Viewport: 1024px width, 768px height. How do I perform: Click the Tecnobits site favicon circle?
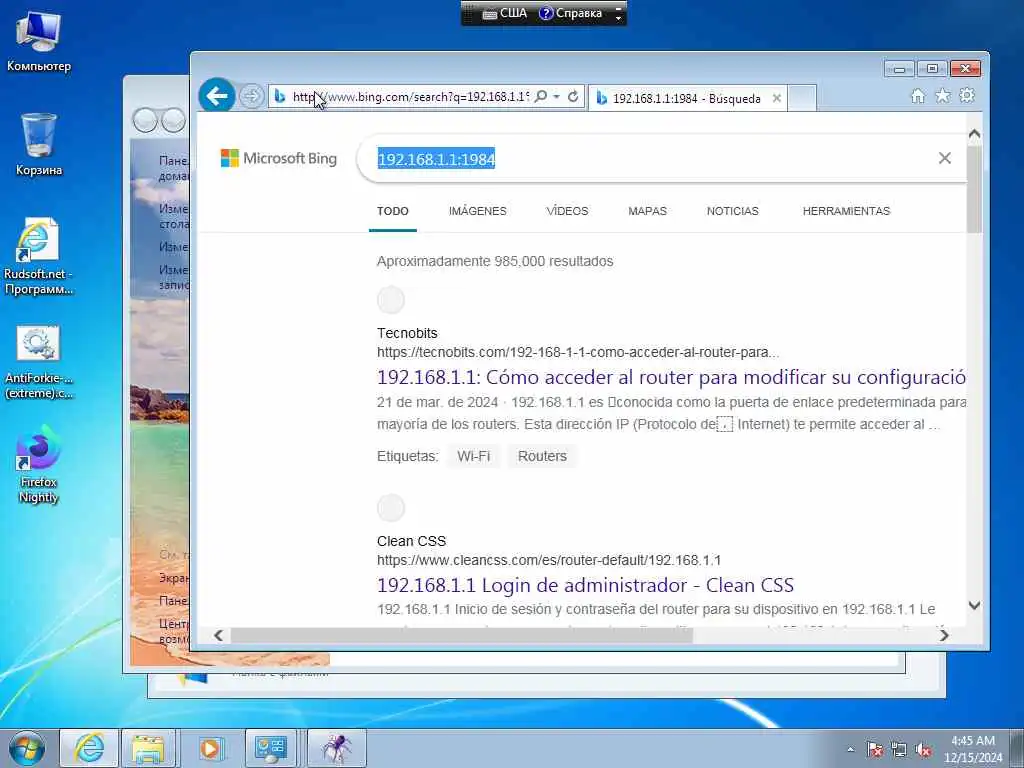pyautogui.click(x=391, y=300)
